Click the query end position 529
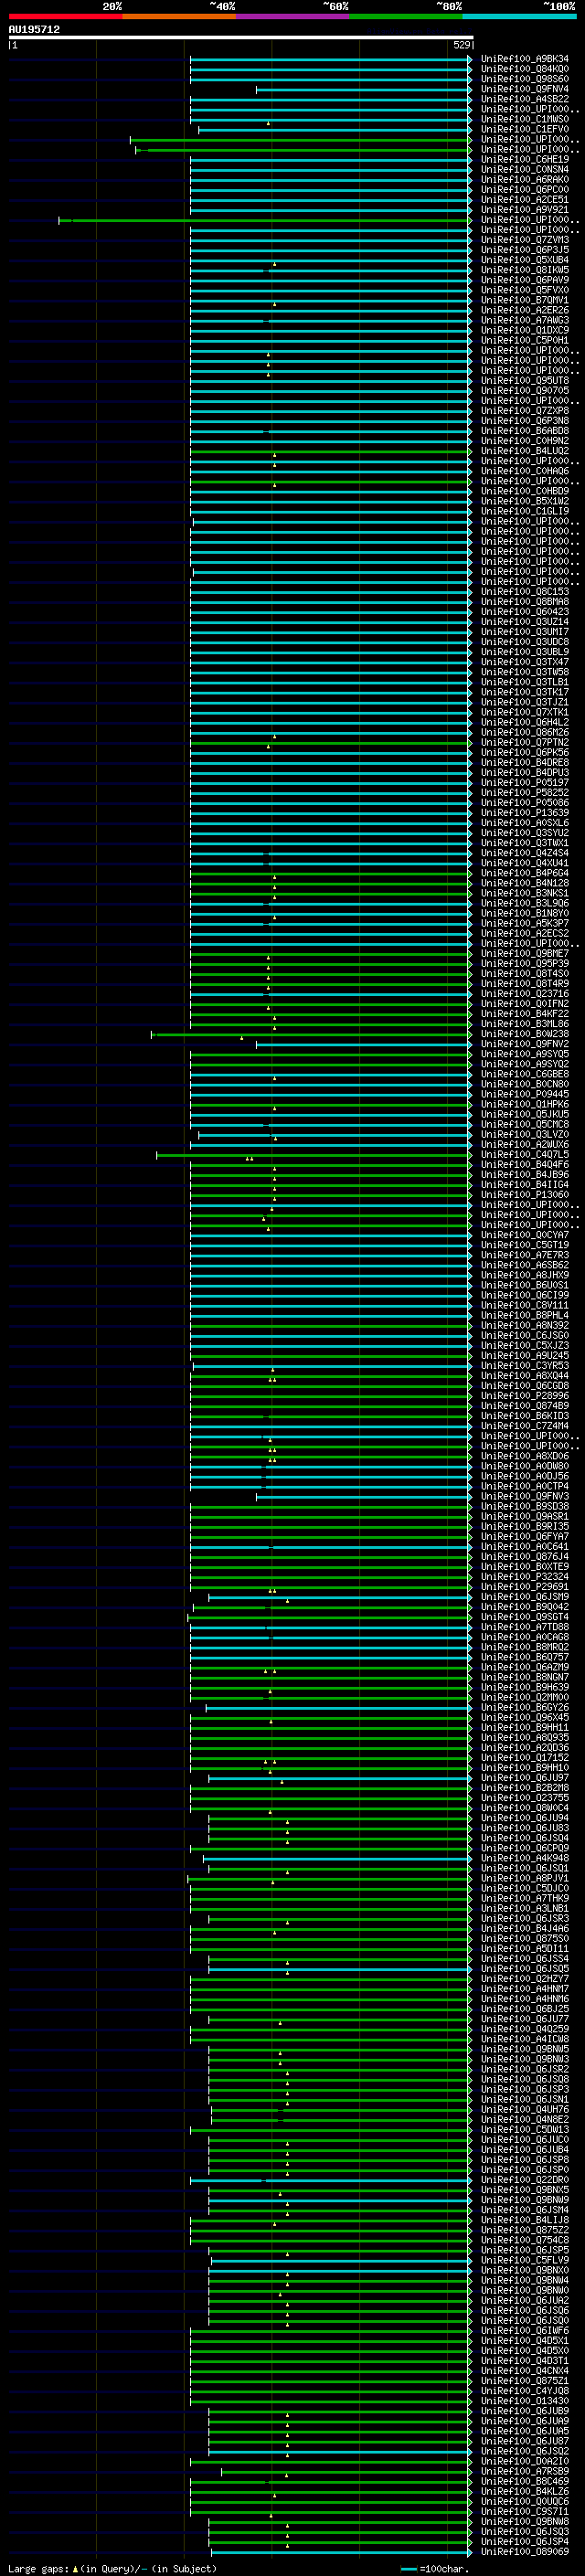Image resolution: width=585 pixels, height=2576 pixels. click(461, 45)
